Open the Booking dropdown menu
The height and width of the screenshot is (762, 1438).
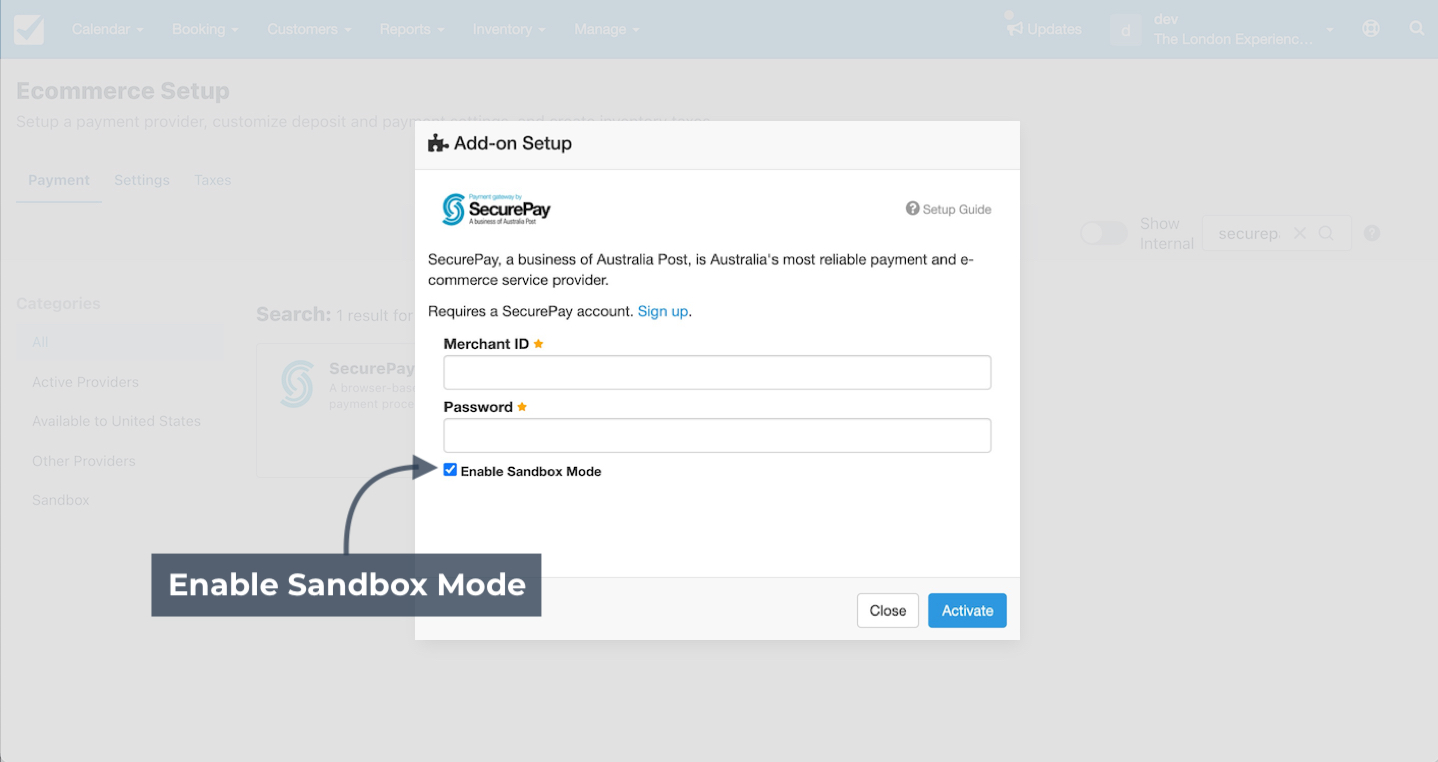click(205, 29)
